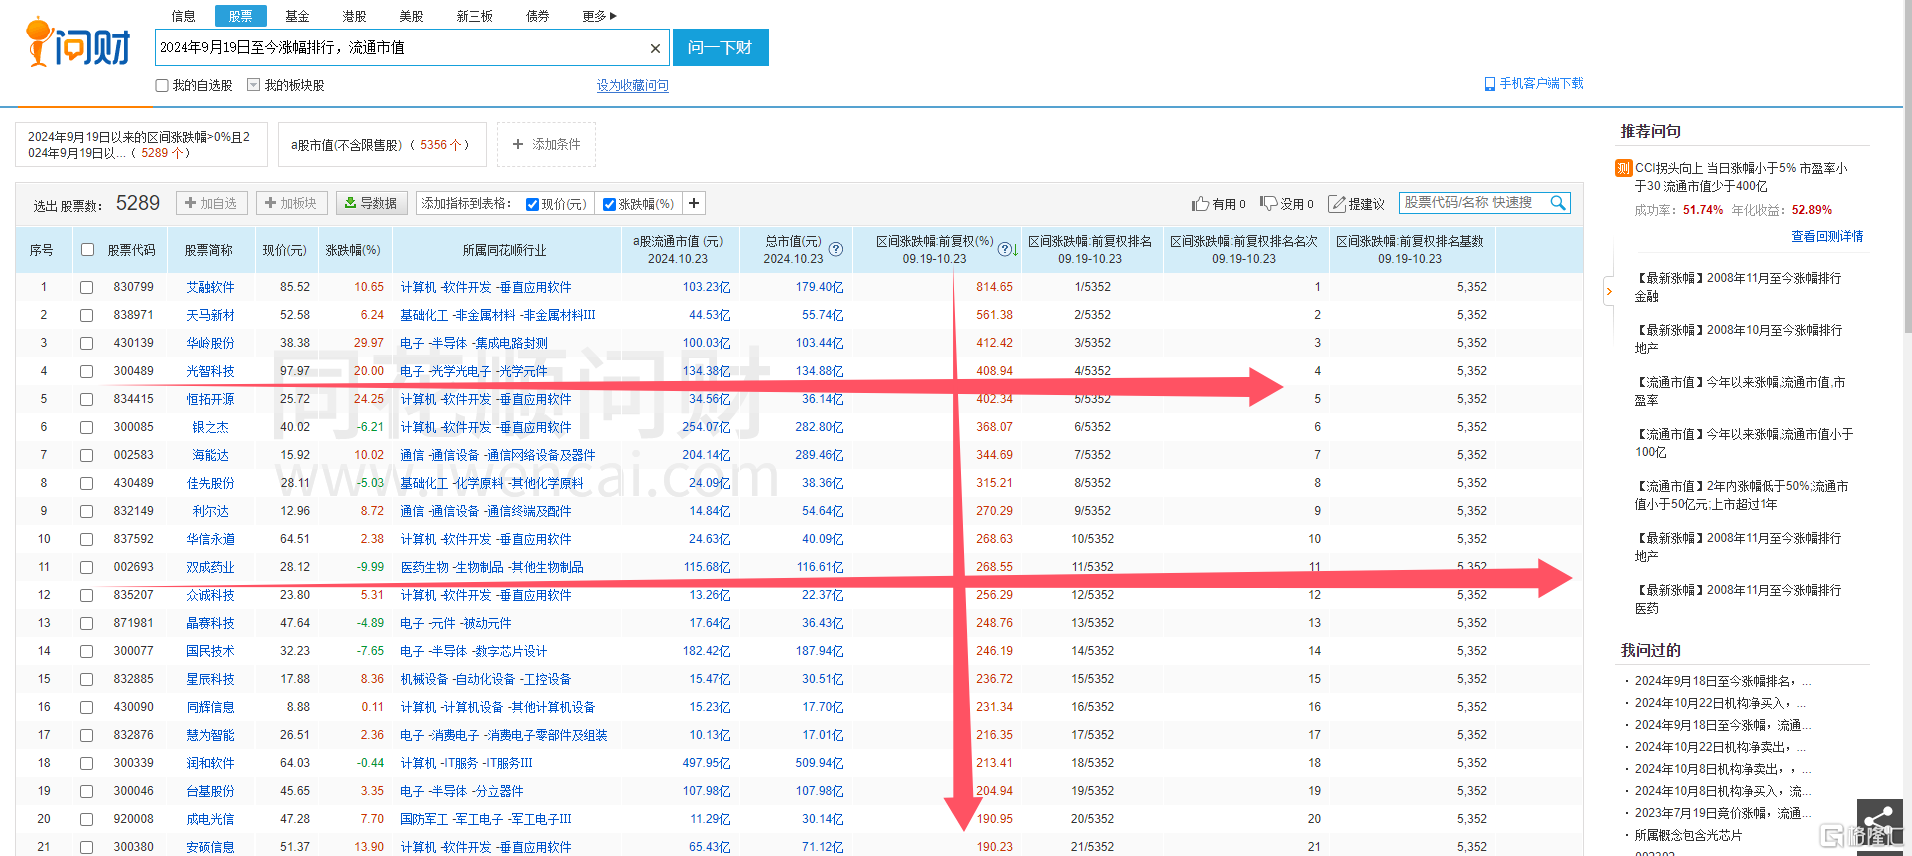The height and width of the screenshot is (856, 1912).
Task: Click the help icon beside 区间涨跌幅 header
Action: 1004,249
